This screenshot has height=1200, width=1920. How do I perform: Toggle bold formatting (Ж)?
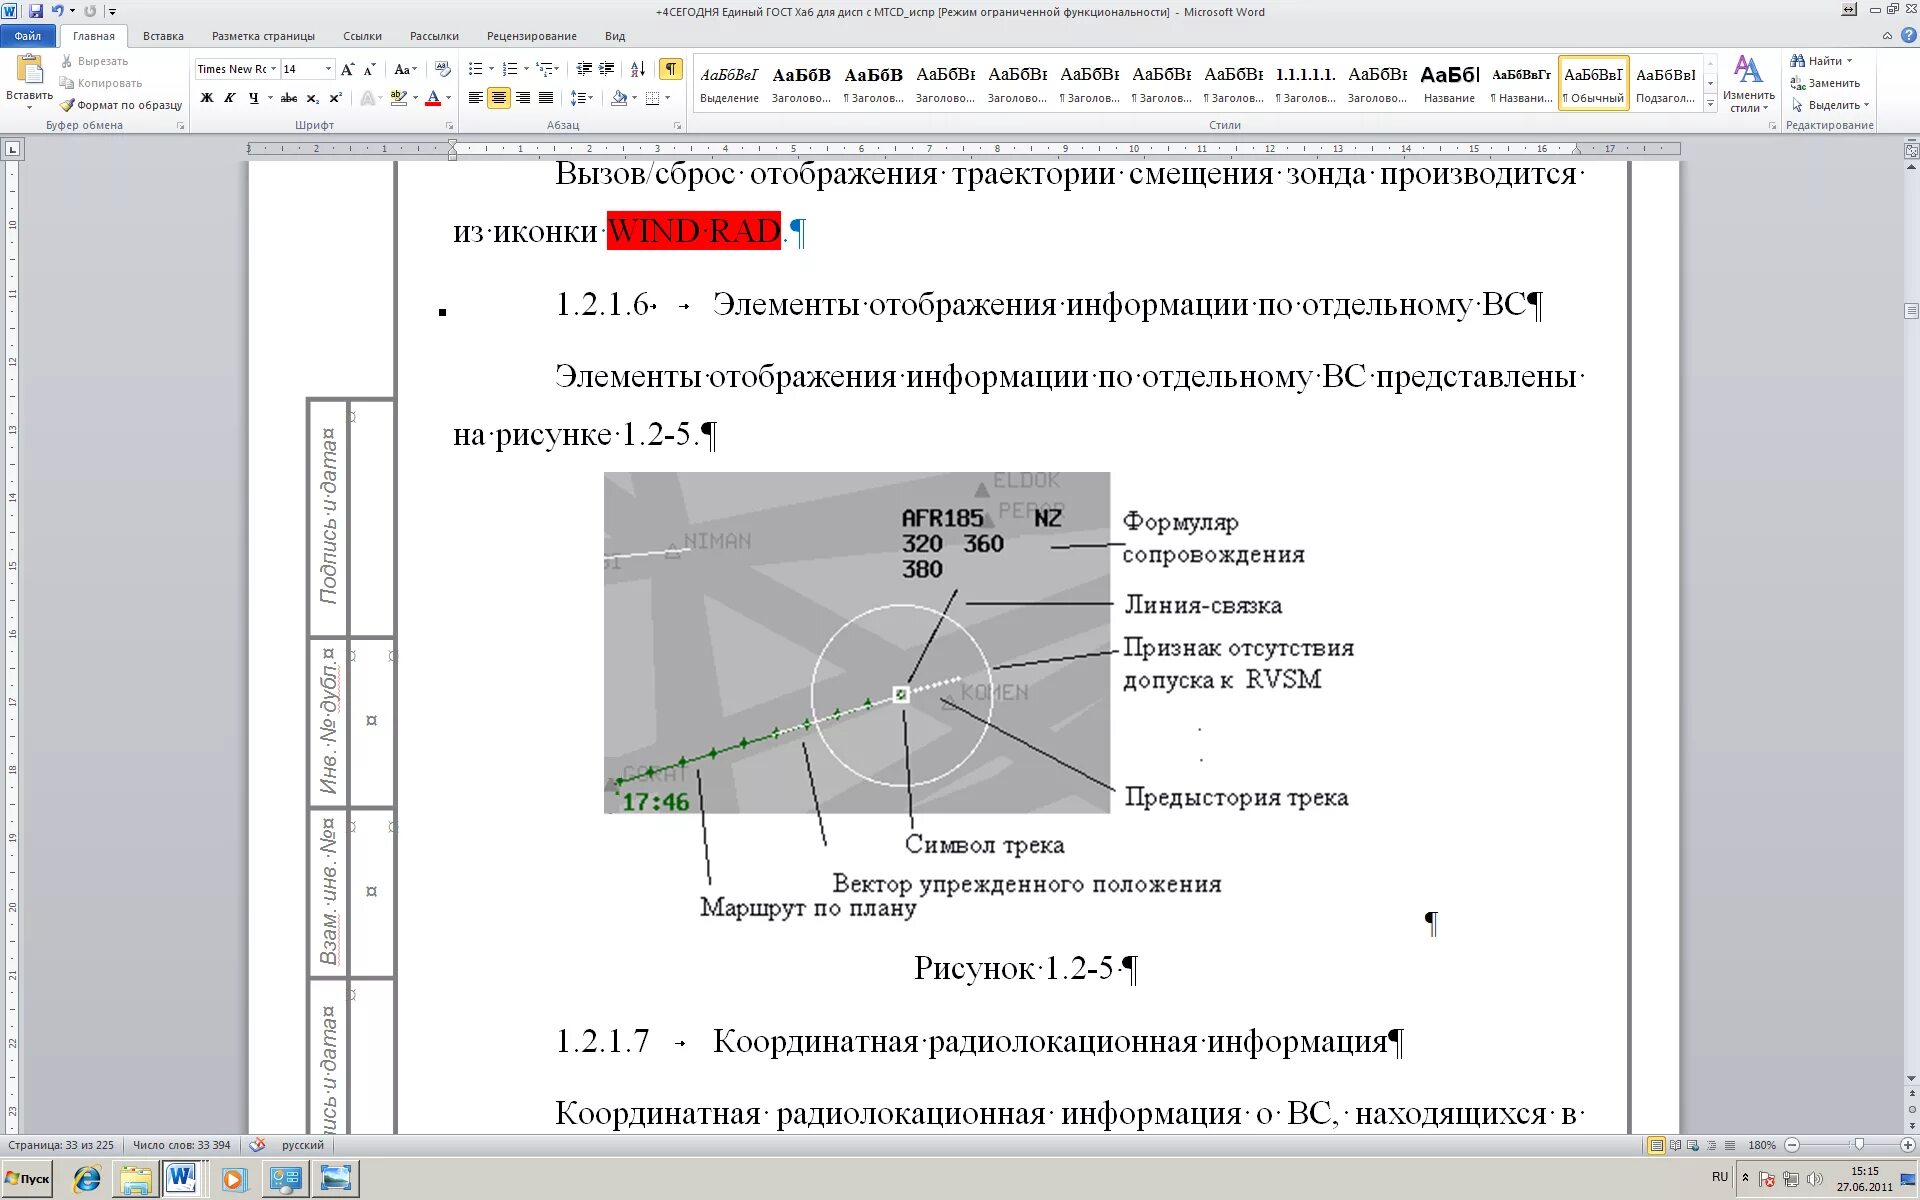coord(206,98)
